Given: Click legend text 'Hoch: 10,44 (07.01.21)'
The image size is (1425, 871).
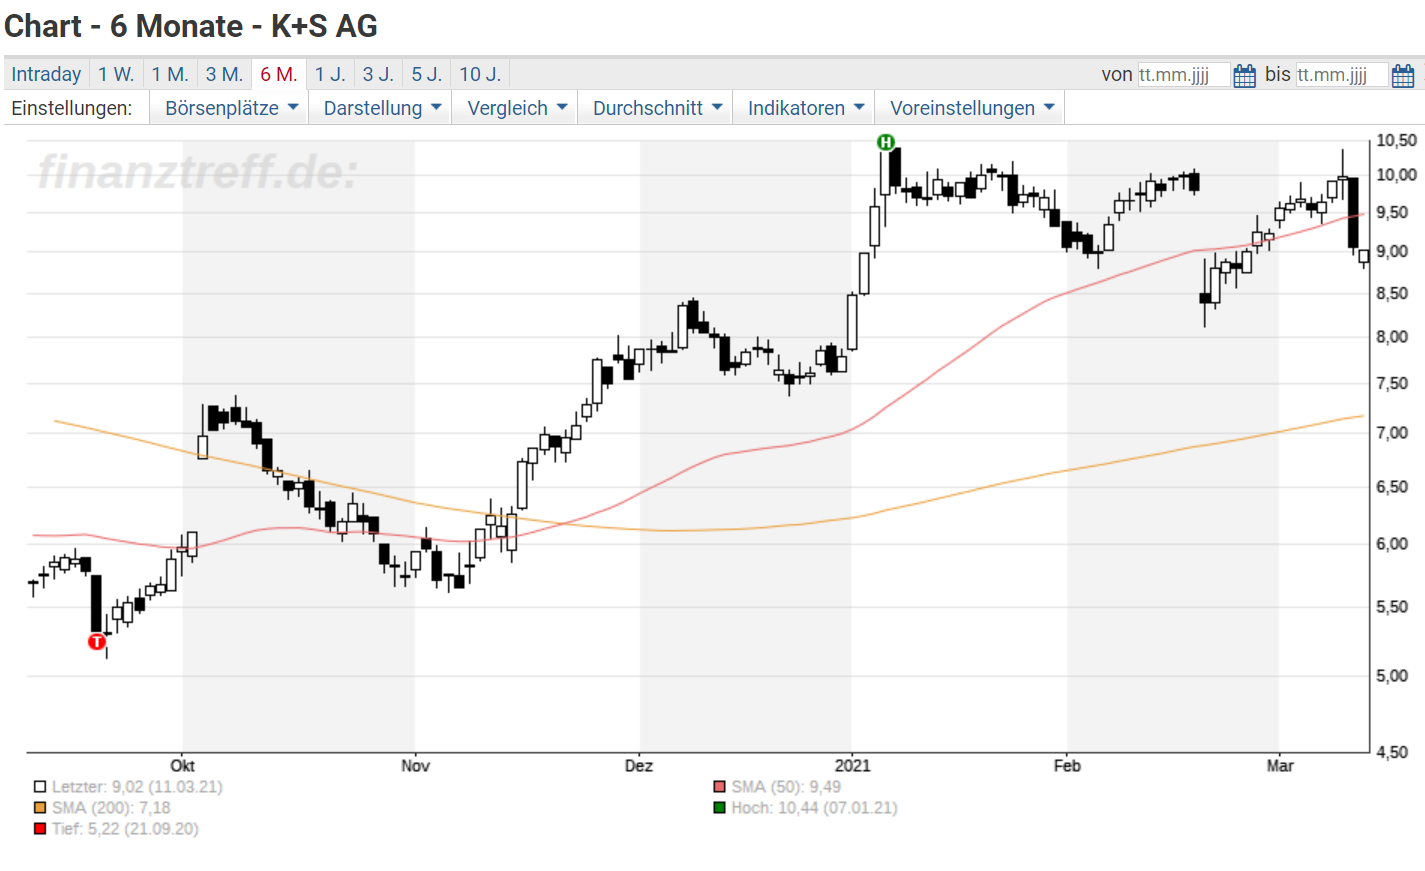Looking at the screenshot, I should coord(814,808).
